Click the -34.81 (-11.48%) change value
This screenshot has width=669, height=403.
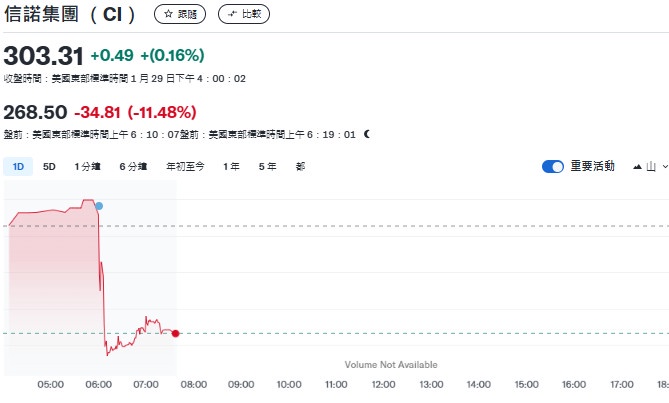135,113
